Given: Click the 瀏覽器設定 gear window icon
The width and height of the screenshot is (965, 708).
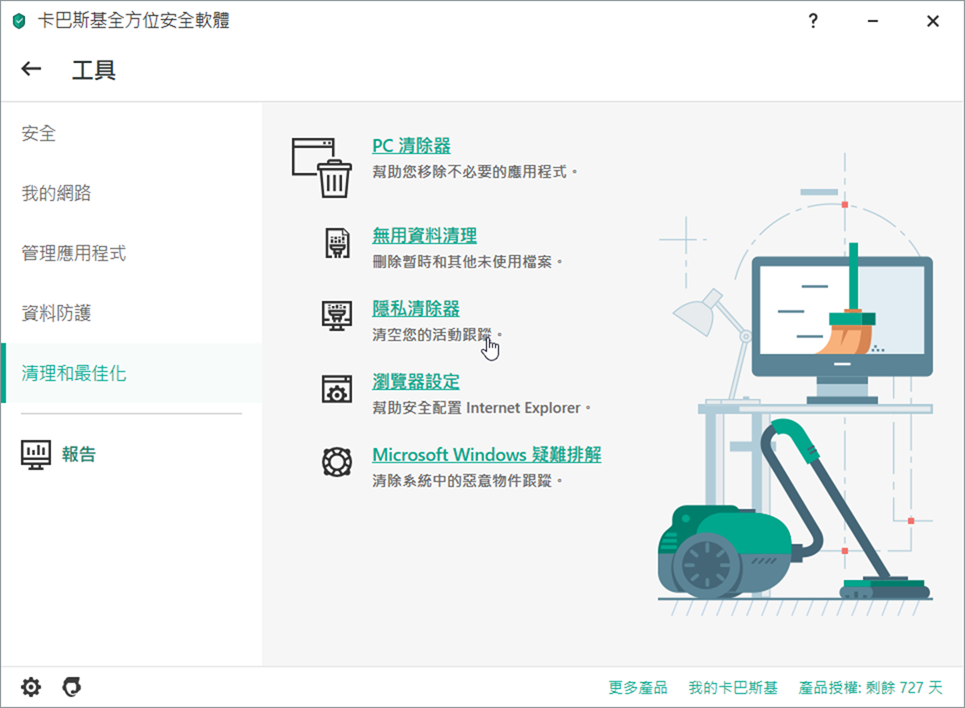Looking at the screenshot, I should tap(336, 389).
